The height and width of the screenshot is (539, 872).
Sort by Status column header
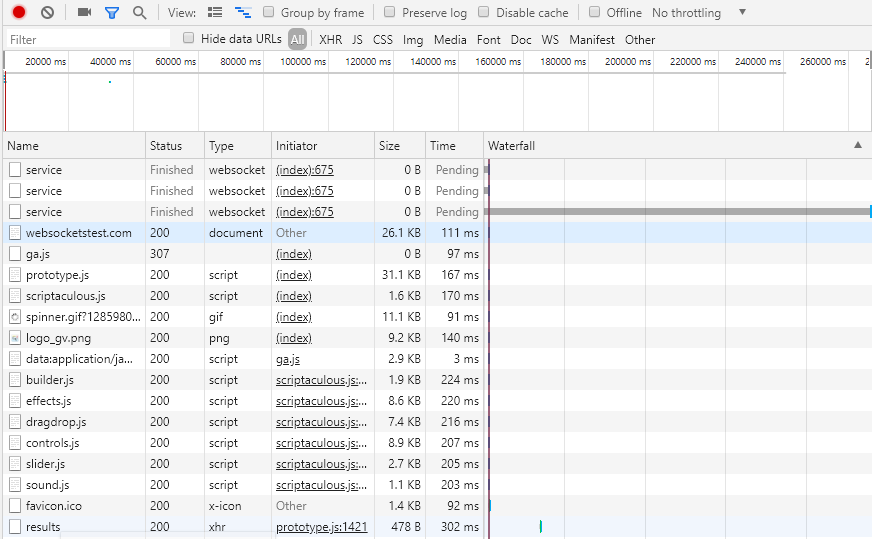175,146
